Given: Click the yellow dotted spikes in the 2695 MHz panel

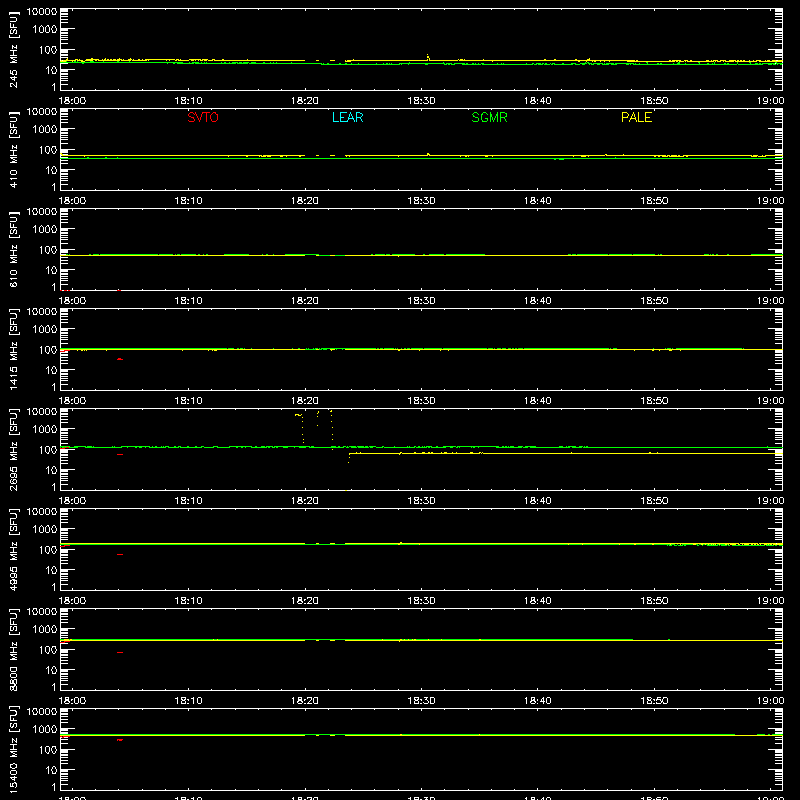Looking at the screenshot, I should pyautogui.click(x=315, y=428).
